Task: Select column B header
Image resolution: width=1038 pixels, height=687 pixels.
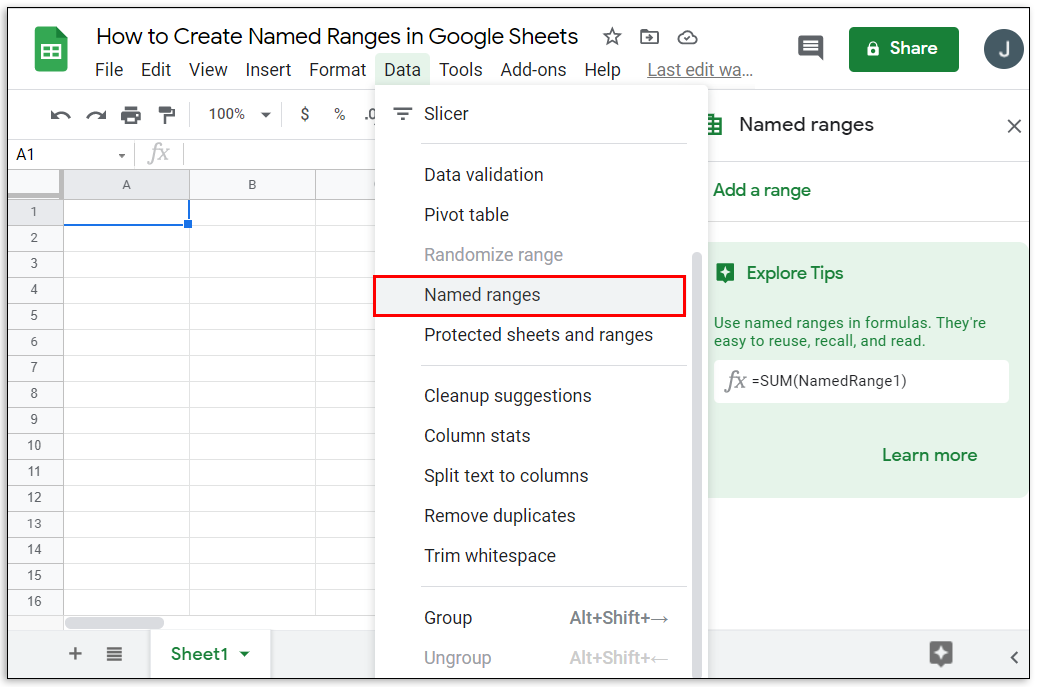Action: (252, 185)
